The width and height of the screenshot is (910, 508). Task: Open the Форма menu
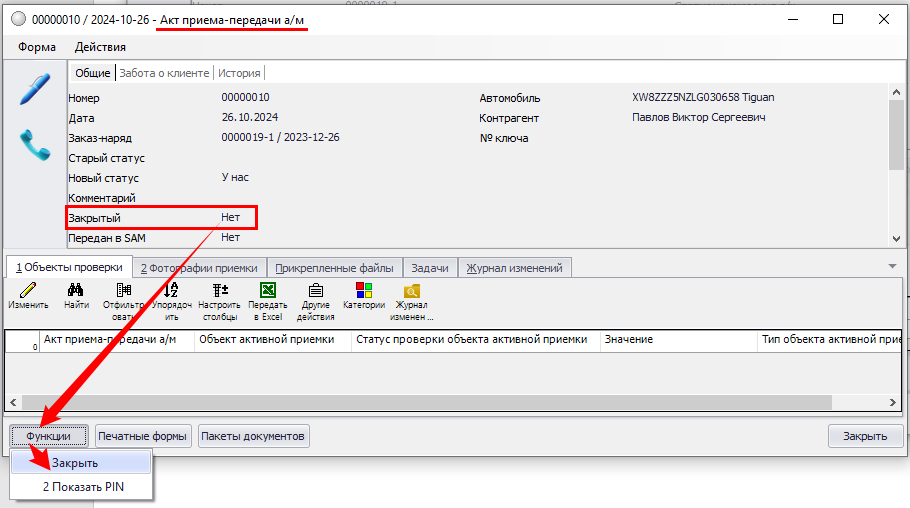(x=37, y=47)
